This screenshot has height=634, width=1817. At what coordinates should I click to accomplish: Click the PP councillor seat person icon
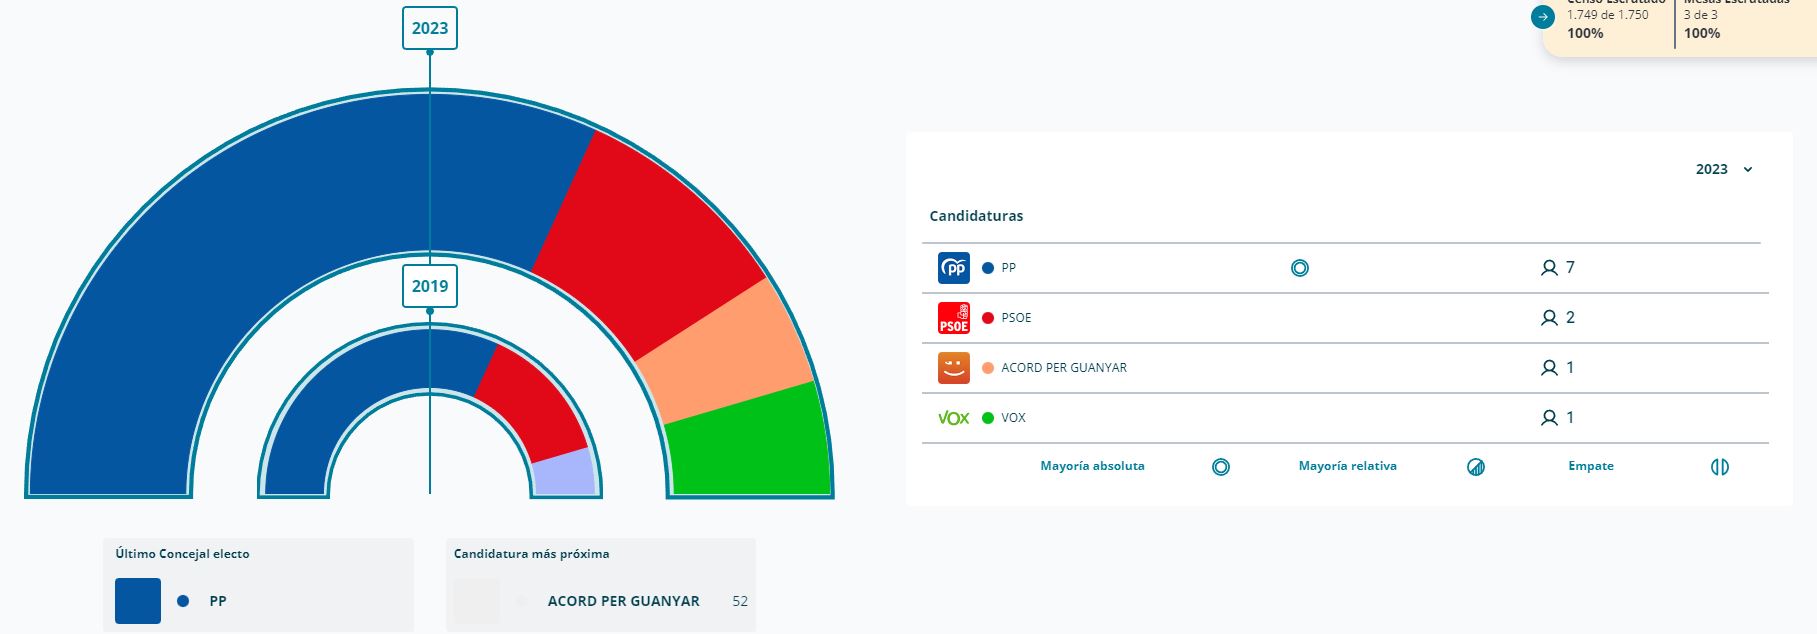1549,268
